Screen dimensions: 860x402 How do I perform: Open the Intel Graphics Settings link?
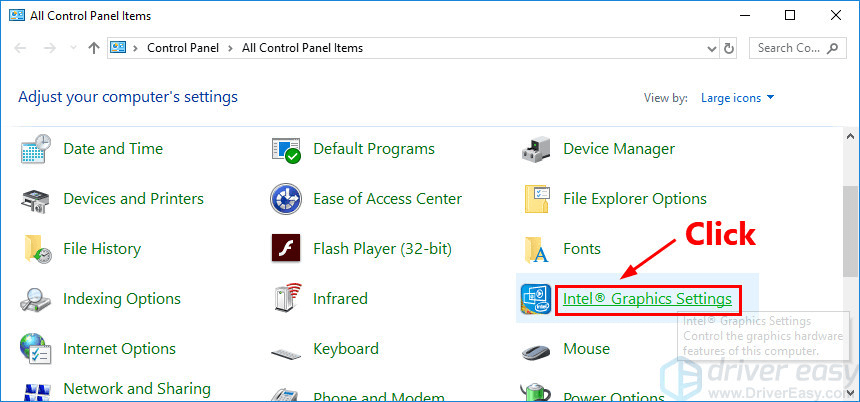(647, 299)
